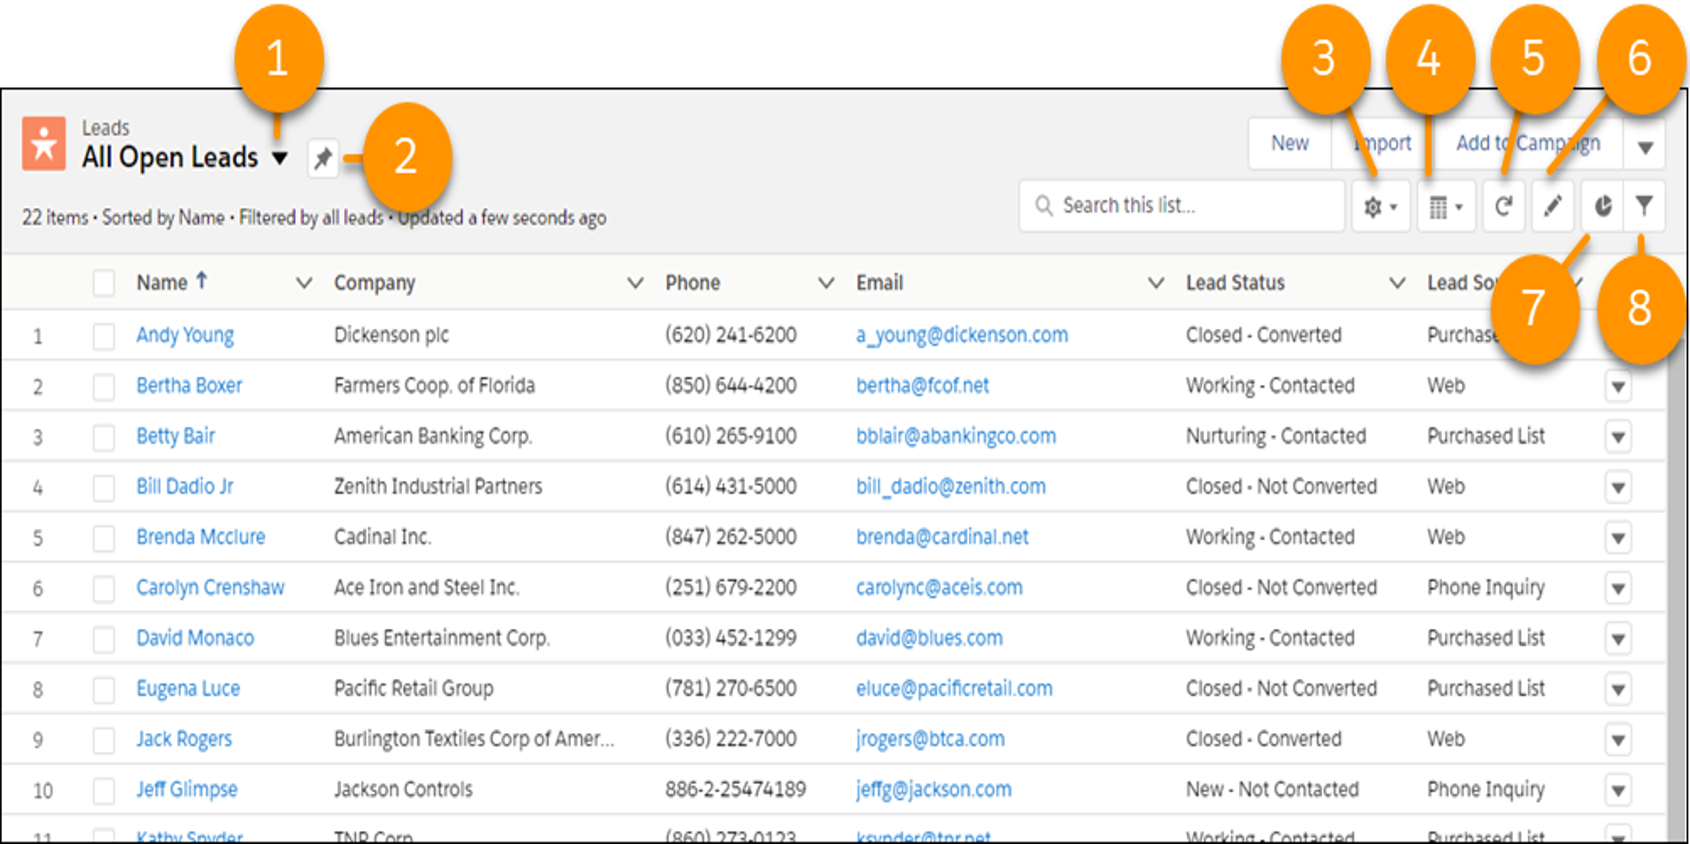The image size is (1690, 844).
Task: Email a_young@dickenson.com
Action: (962, 335)
